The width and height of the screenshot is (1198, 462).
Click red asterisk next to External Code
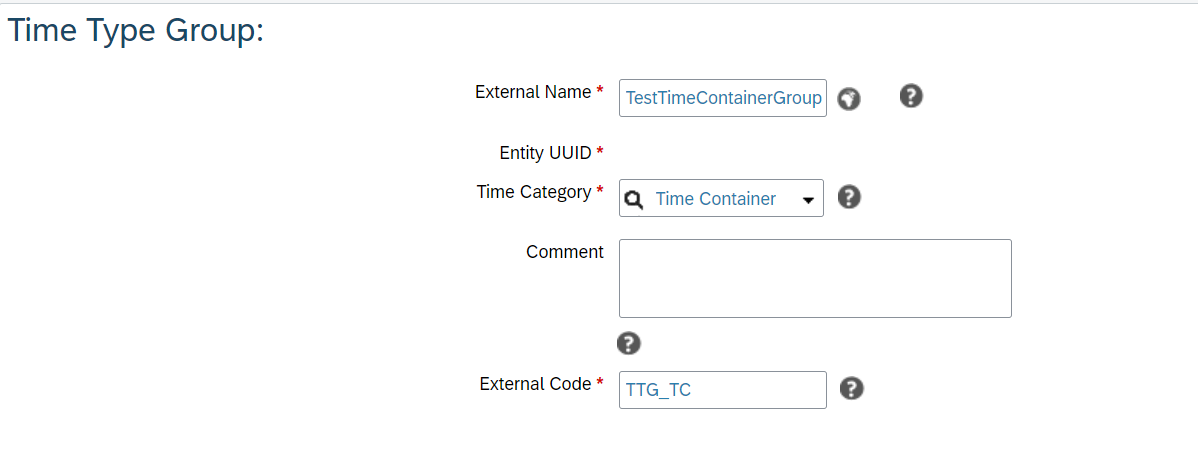(600, 383)
